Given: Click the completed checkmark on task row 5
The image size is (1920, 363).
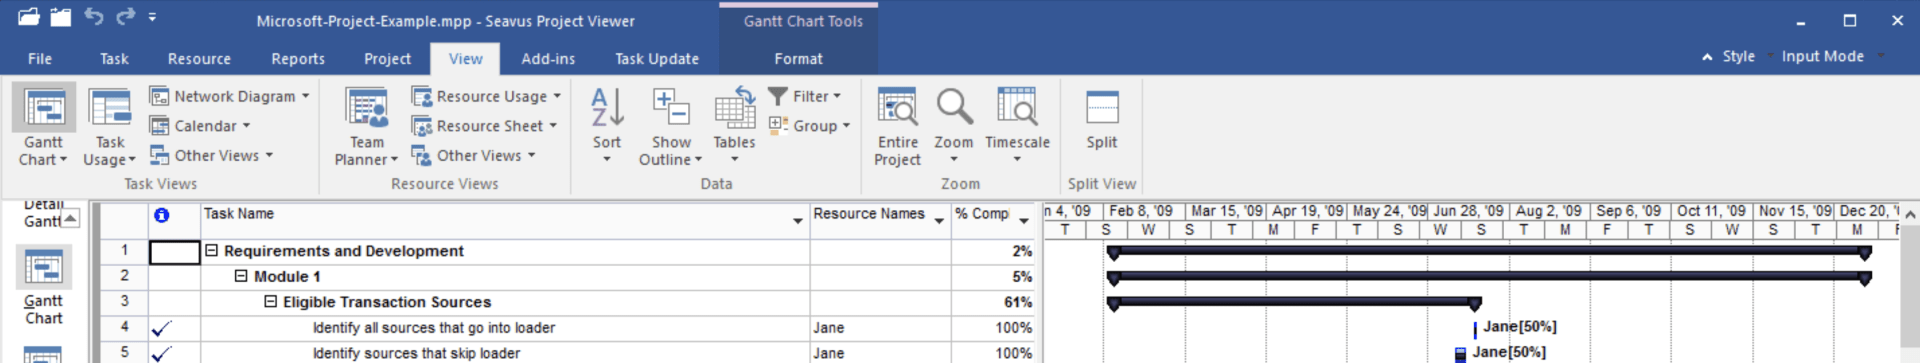Looking at the screenshot, I should (x=161, y=353).
